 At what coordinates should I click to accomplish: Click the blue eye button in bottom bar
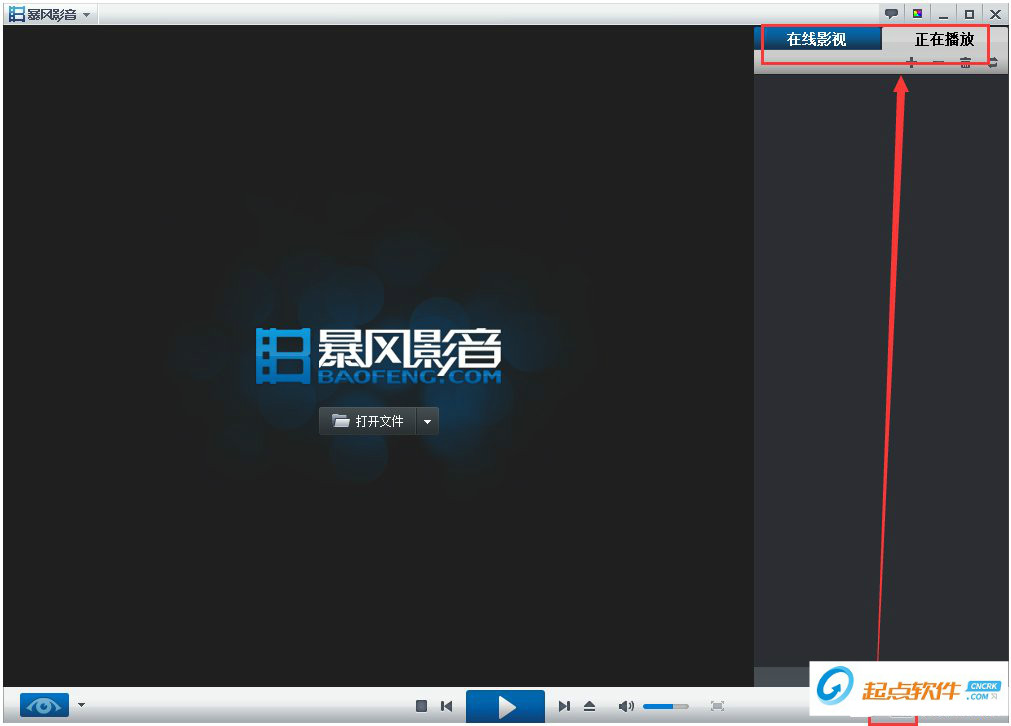point(44,705)
